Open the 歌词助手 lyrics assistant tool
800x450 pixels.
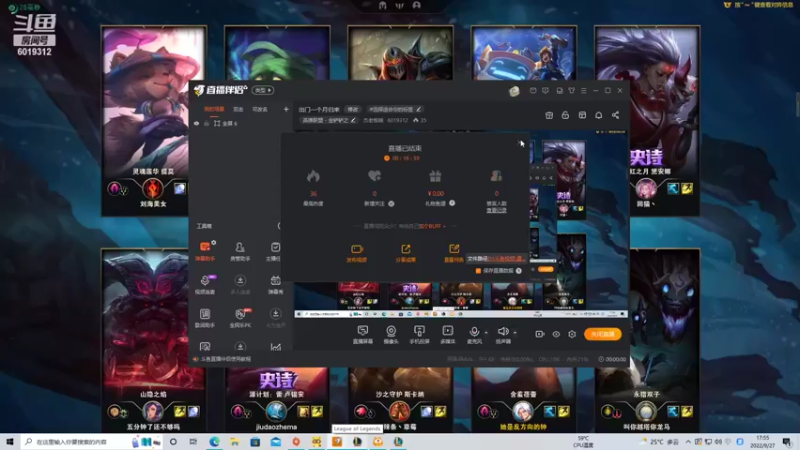pyautogui.click(x=205, y=317)
